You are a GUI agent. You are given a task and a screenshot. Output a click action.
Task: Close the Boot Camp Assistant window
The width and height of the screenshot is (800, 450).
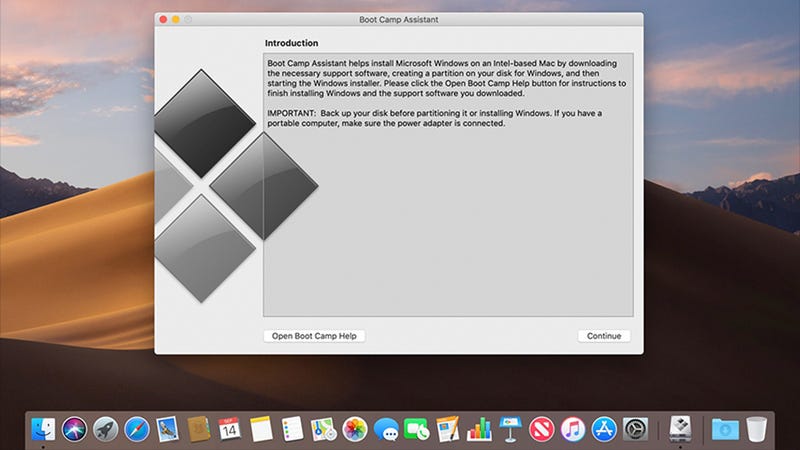pyautogui.click(x=163, y=19)
